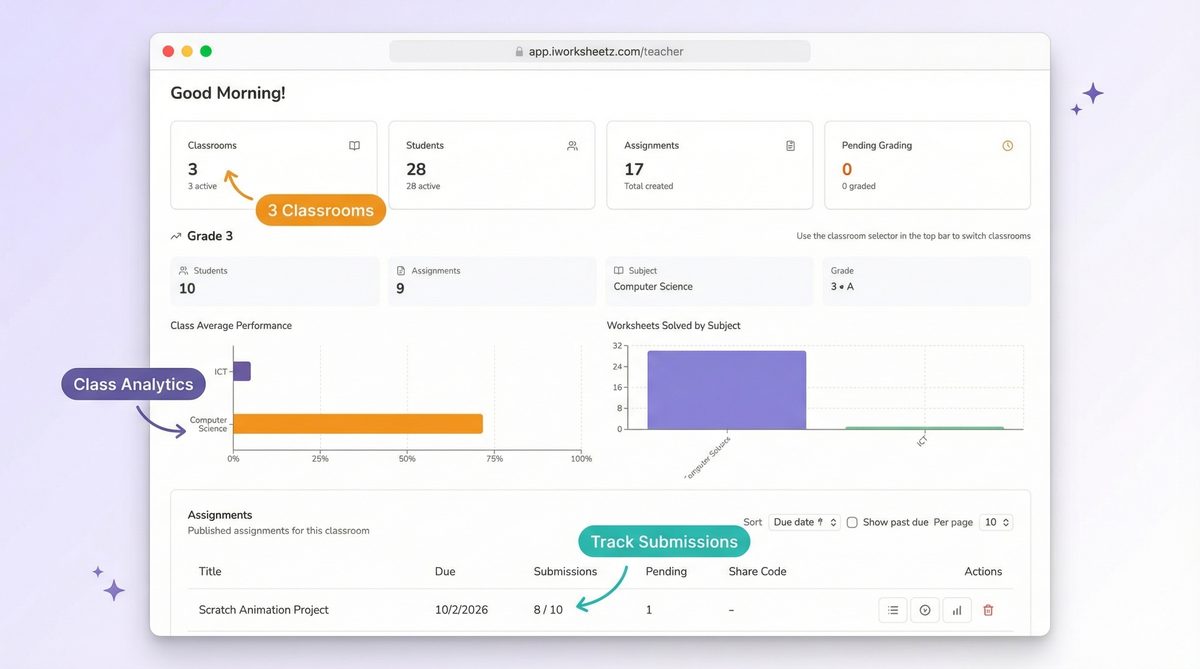Image resolution: width=1200 pixels, height=669 pixels.
Task: Click the open book icon beside Subject
Action: point(619,271)
